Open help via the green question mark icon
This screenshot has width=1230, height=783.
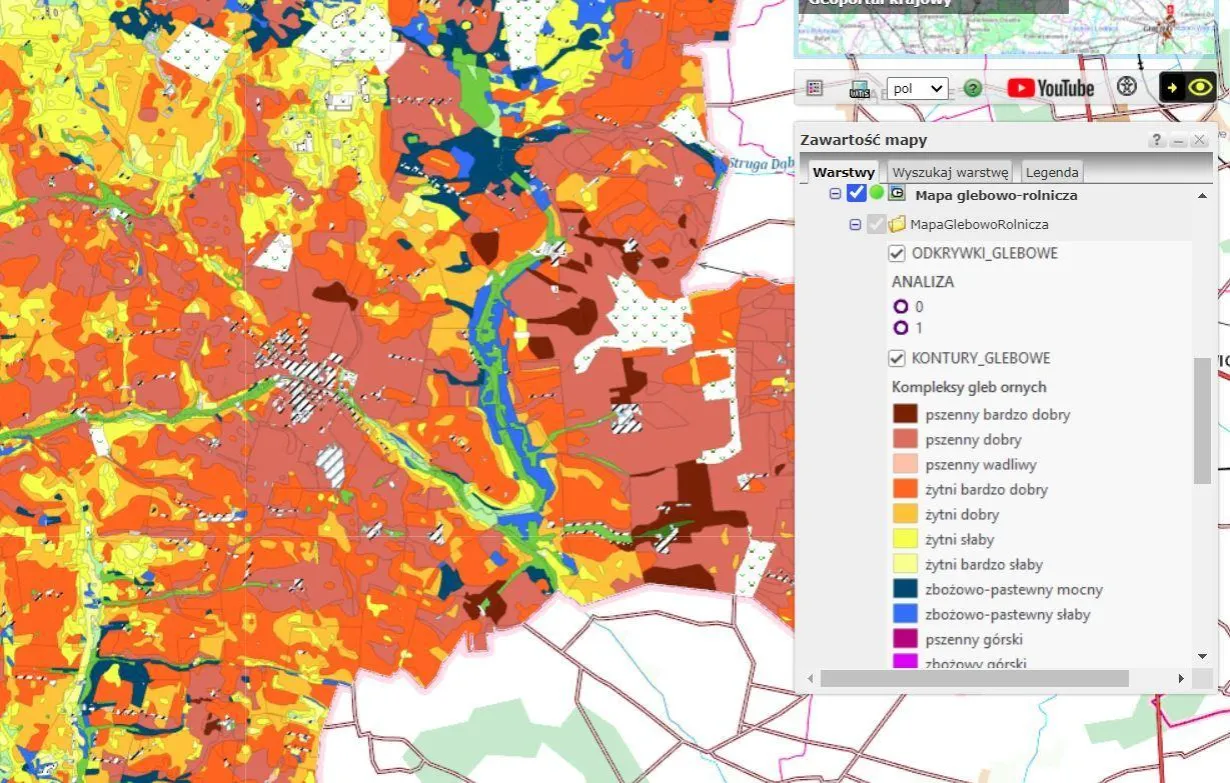point(971,88)
